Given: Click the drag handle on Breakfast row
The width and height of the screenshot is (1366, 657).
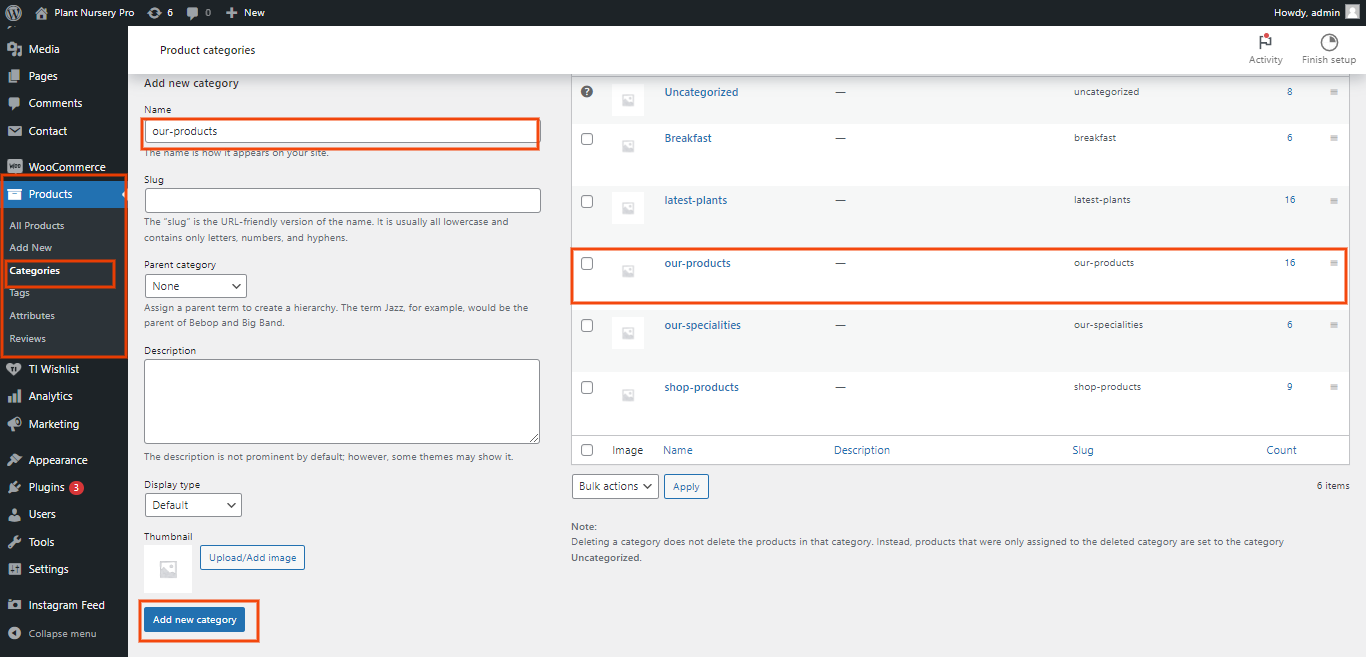Looking at the screenshot, I should [x=1333, y=138].
